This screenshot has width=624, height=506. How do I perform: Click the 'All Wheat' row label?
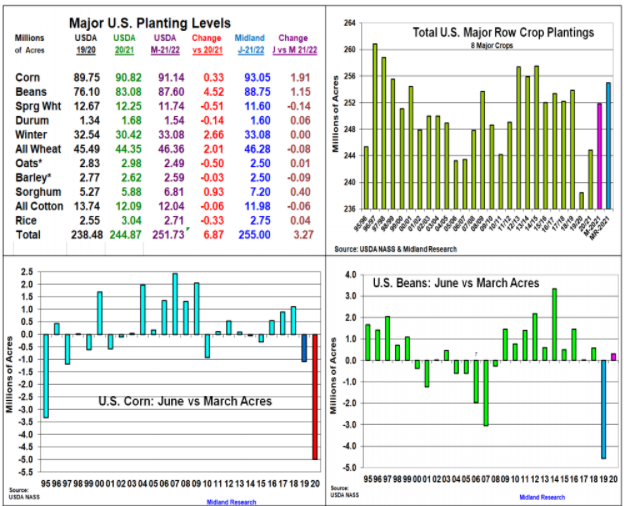click(x=38, y=149)
